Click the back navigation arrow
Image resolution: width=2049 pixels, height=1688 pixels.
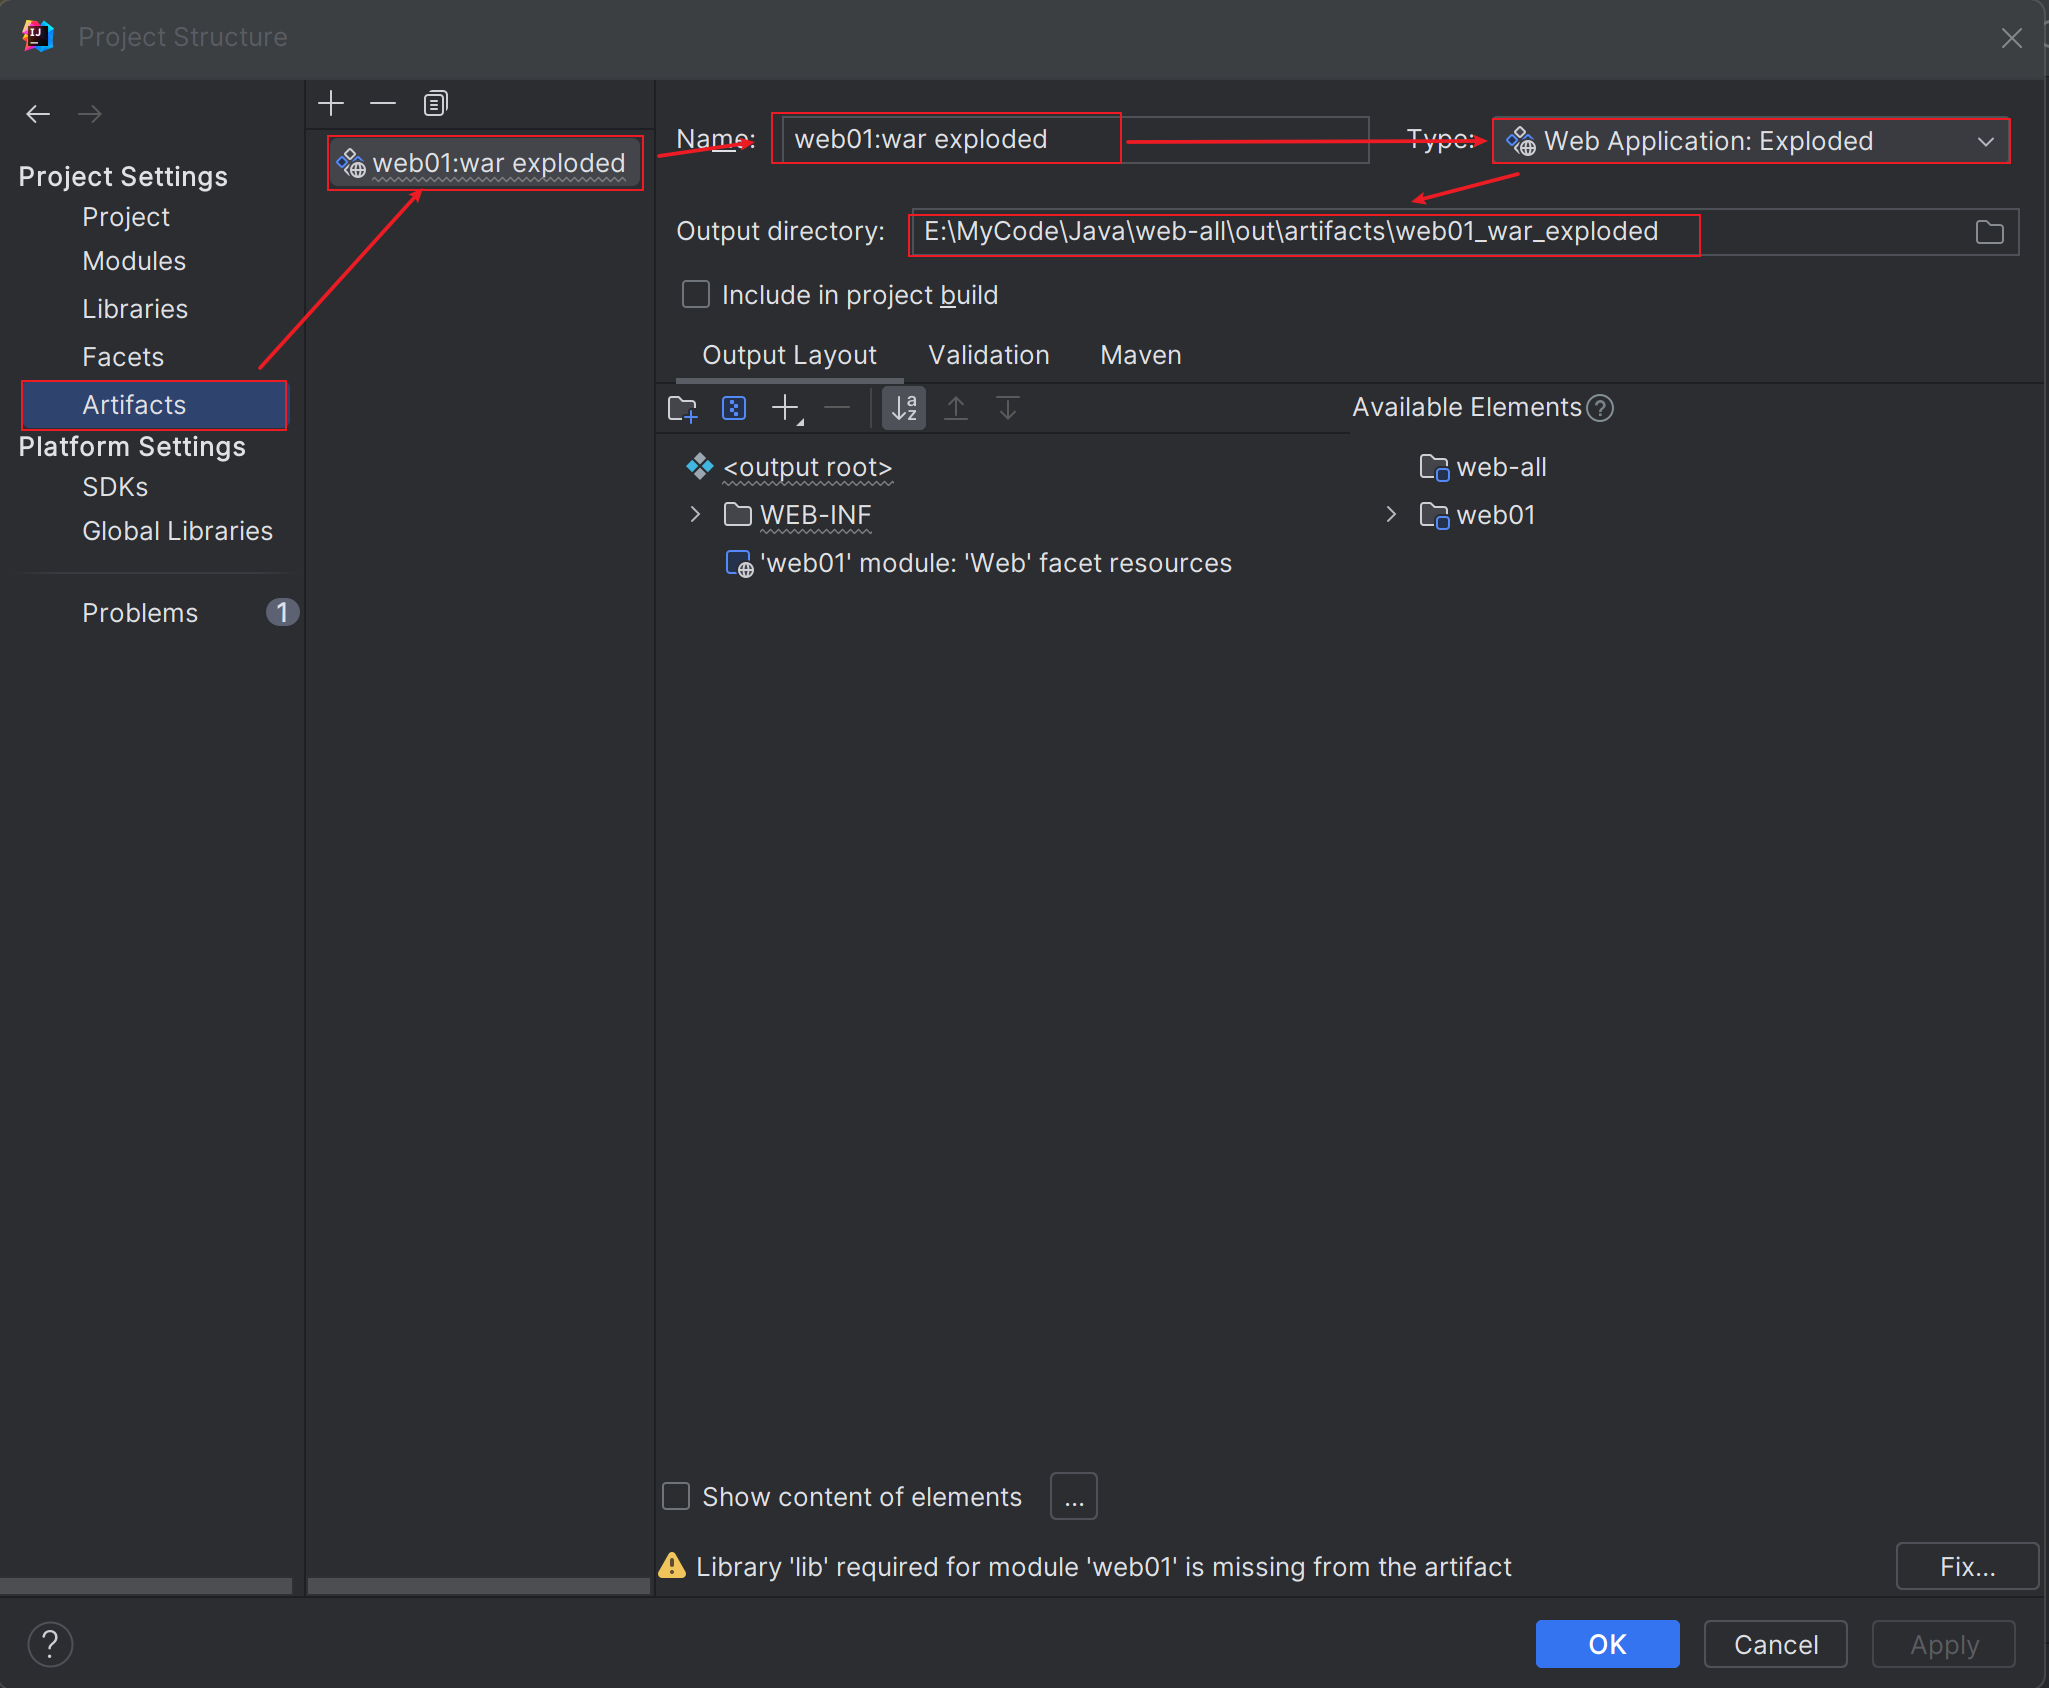(x=38, y=114)
